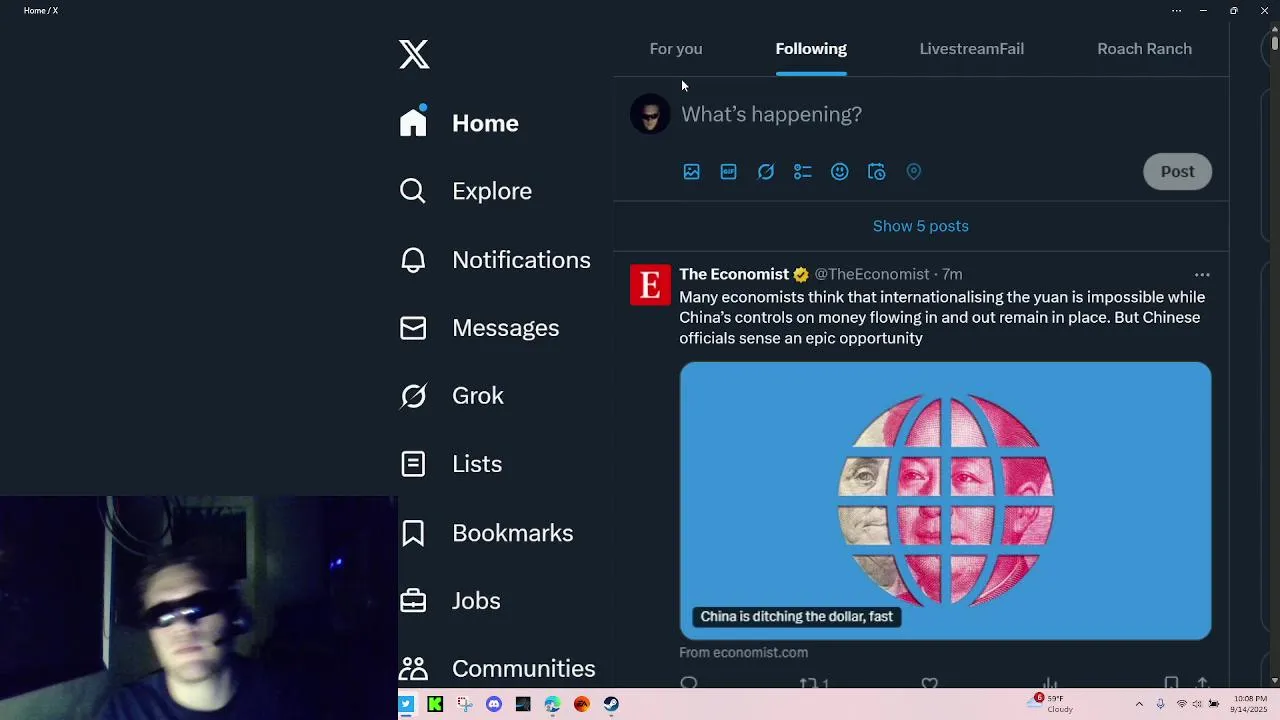This screenshot has height=720, width=1280.
Task: Open Bookmarks from the sidebar
Action: tap(486, 533)
